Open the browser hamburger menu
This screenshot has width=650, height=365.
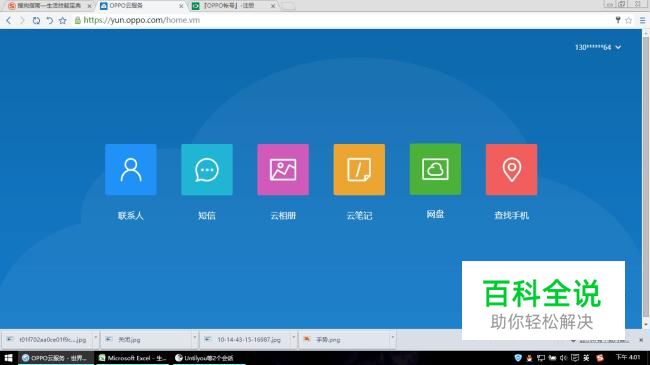[x=642, y=20]
